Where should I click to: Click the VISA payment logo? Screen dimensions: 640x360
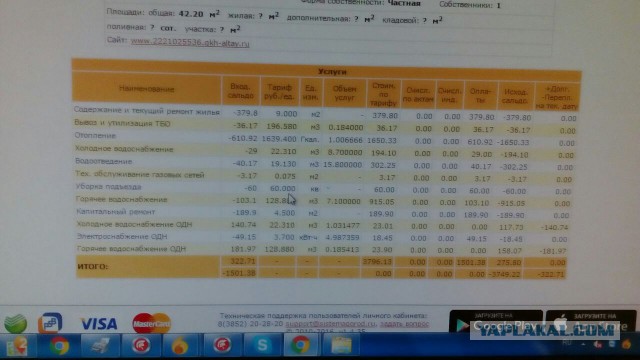pyautogui.click(x=99, y=324)
